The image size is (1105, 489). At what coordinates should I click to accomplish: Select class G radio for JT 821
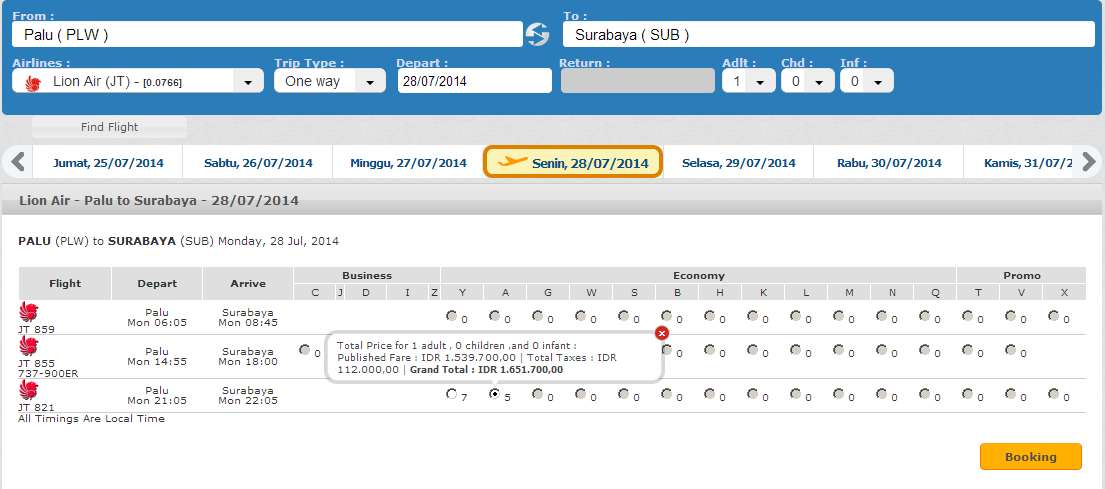tap(538, 394)
